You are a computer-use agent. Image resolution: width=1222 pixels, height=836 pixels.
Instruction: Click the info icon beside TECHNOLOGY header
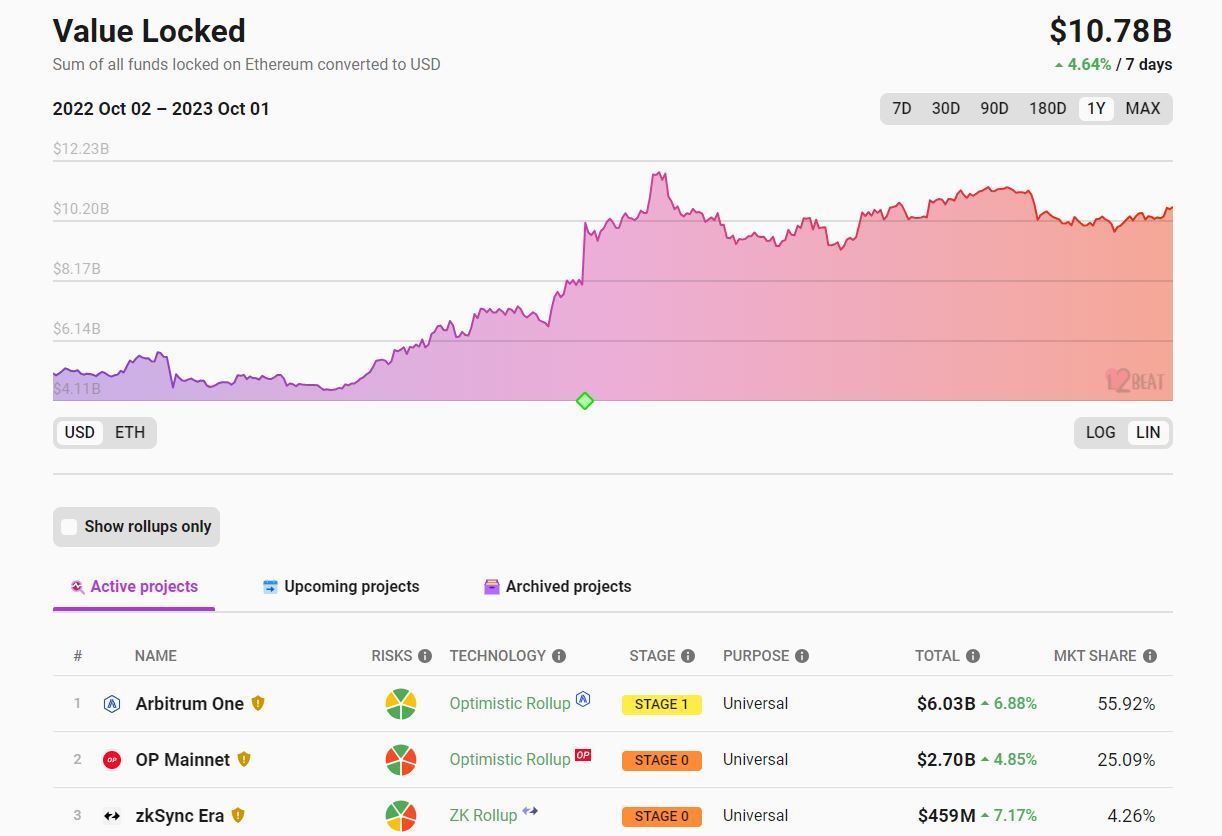559,656
